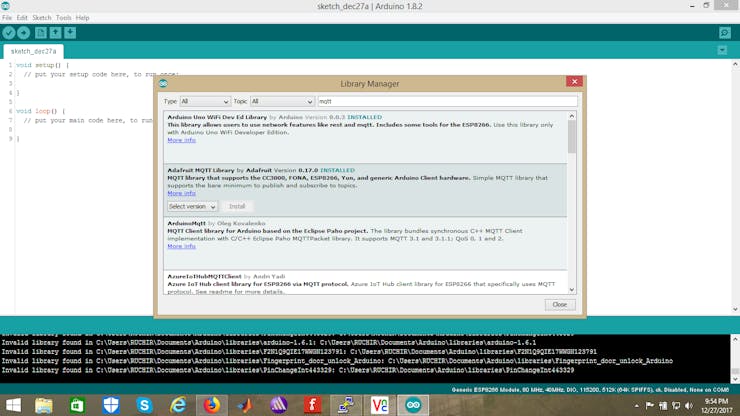Open More info for ArduinoMqtt library
This screenshot has width=740, height=416.
click(x=181, y=246)
